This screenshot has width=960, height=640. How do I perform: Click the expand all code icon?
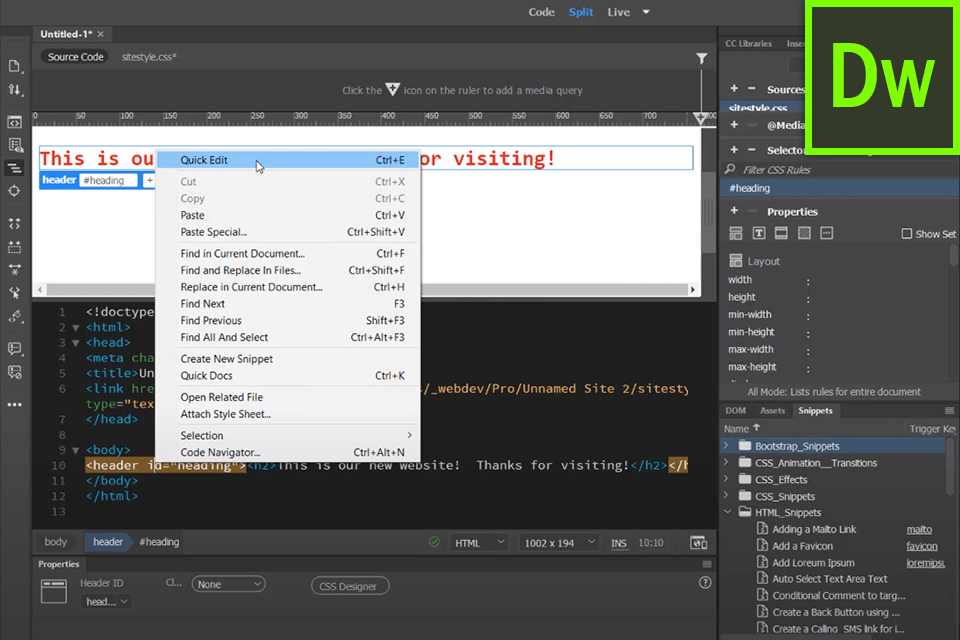pos(14,224)
